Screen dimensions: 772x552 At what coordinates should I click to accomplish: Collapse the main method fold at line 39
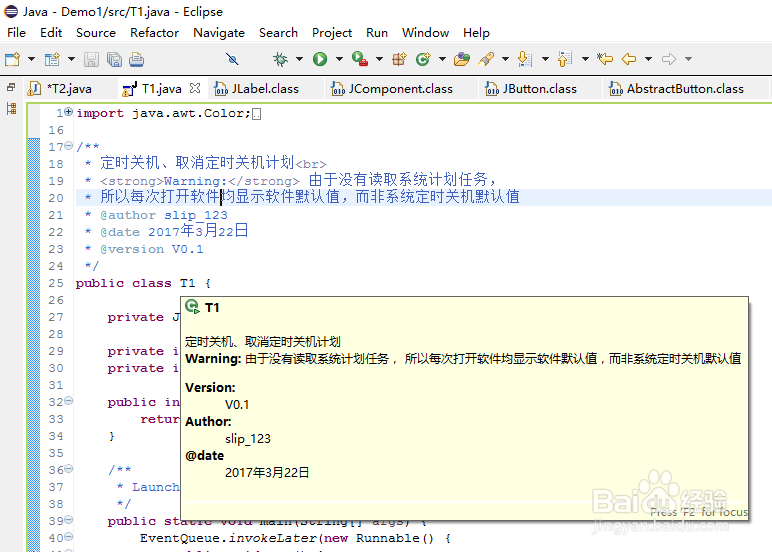point(68,520)
